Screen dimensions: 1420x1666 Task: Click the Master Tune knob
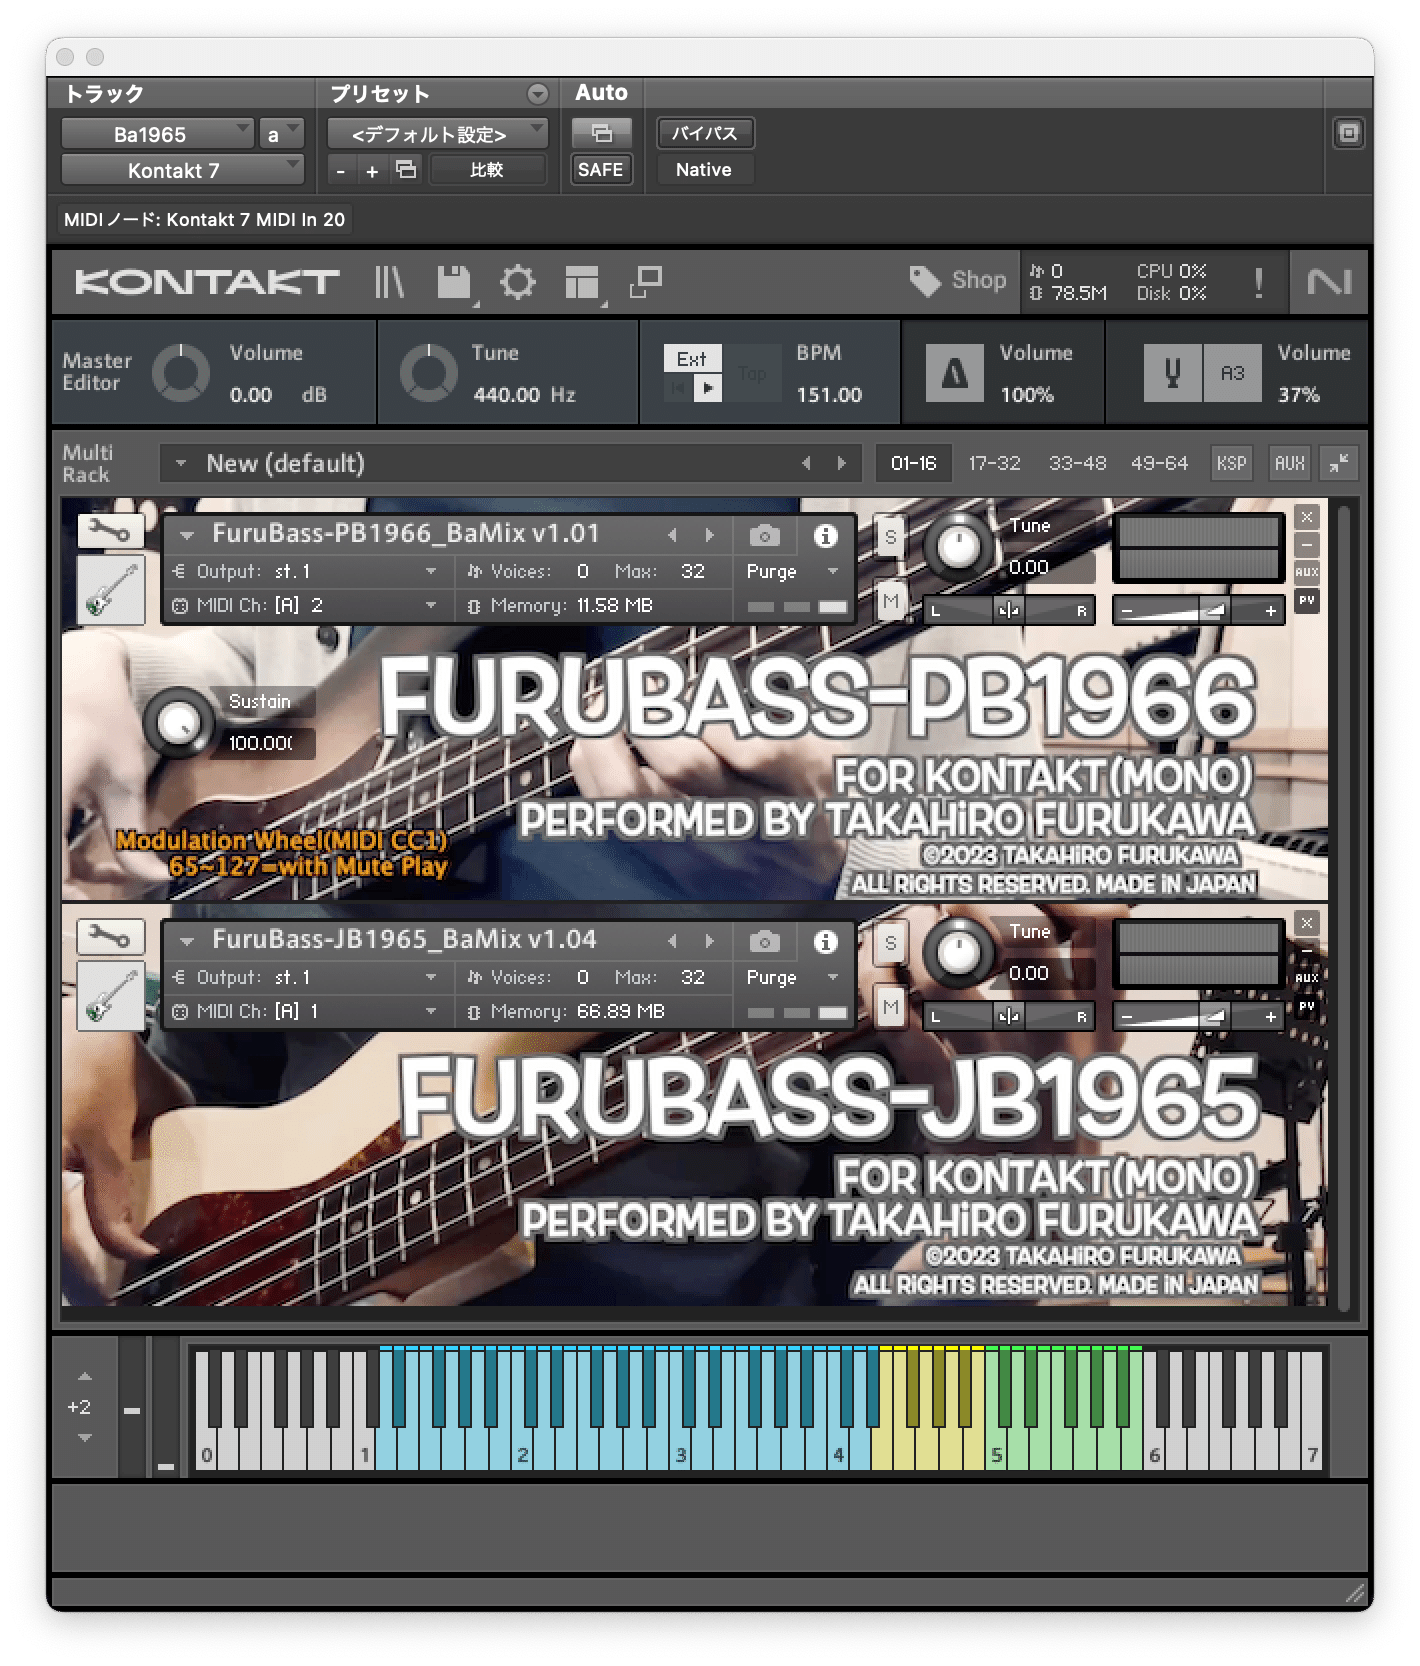click(x=428, y=374)
